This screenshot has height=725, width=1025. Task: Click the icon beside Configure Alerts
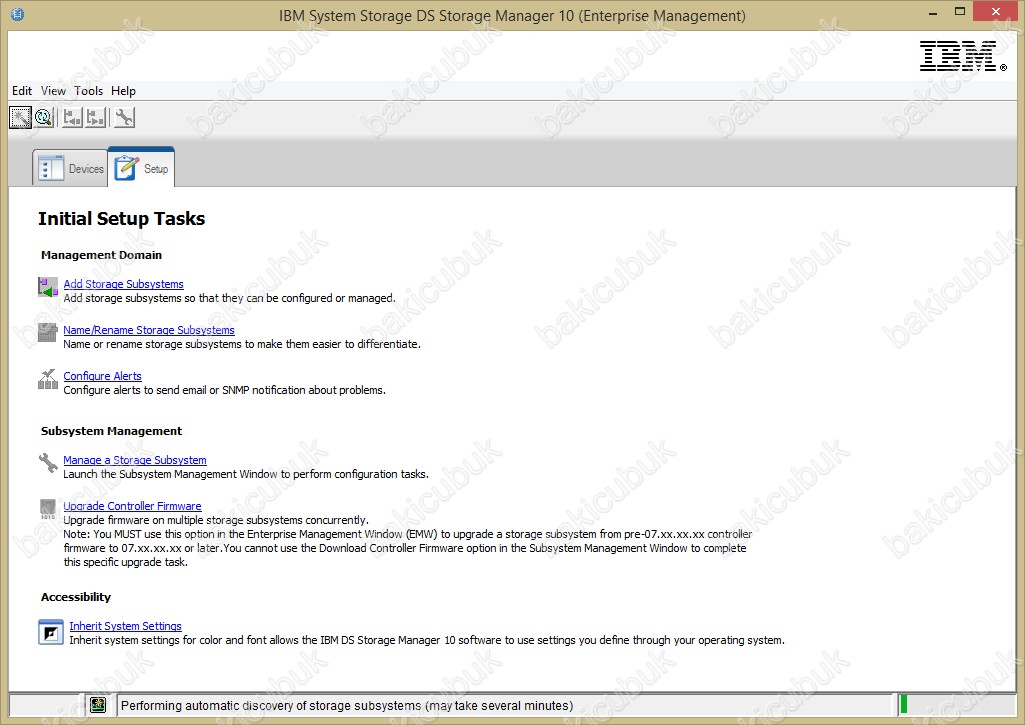48,379
